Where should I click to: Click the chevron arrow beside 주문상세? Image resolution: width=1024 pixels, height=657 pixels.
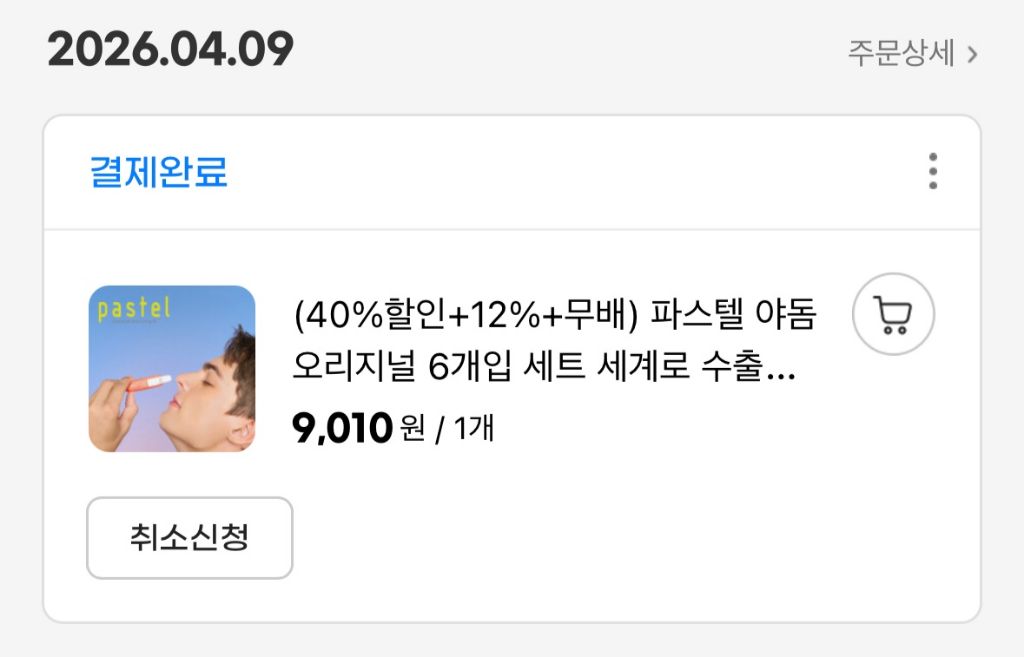972,54
